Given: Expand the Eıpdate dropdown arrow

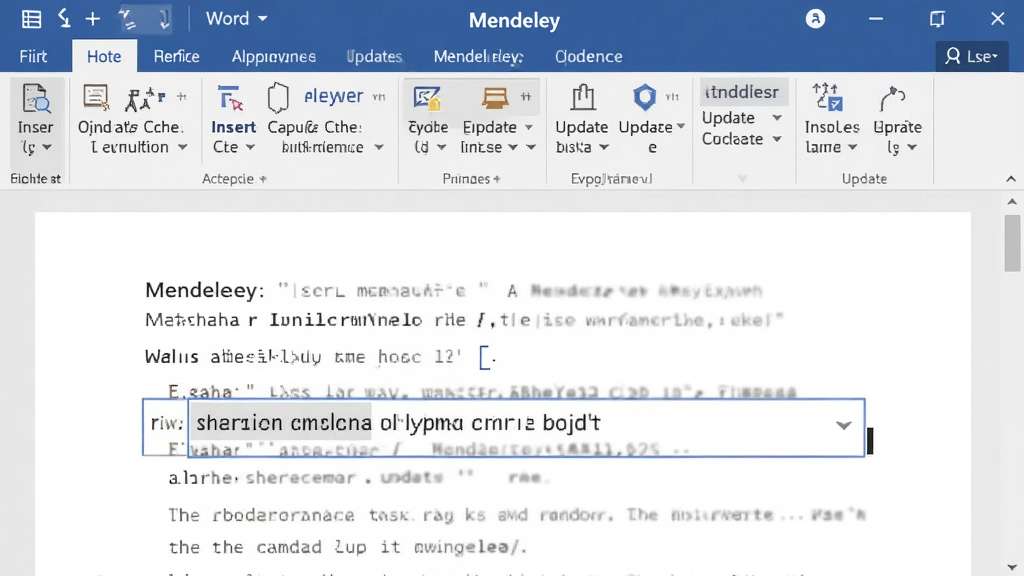Looking at the screenshot, I should click(x=529, y=127).
